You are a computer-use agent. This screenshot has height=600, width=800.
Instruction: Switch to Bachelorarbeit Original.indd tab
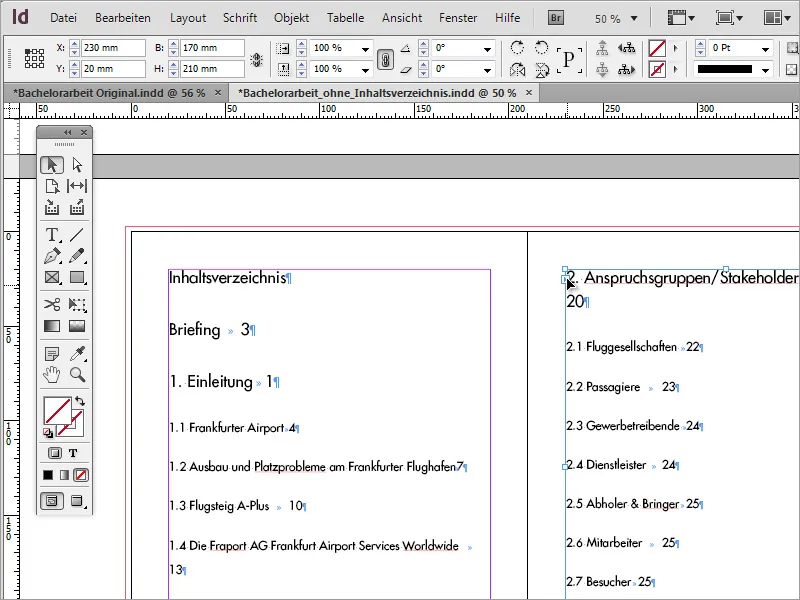click(109, 93)
